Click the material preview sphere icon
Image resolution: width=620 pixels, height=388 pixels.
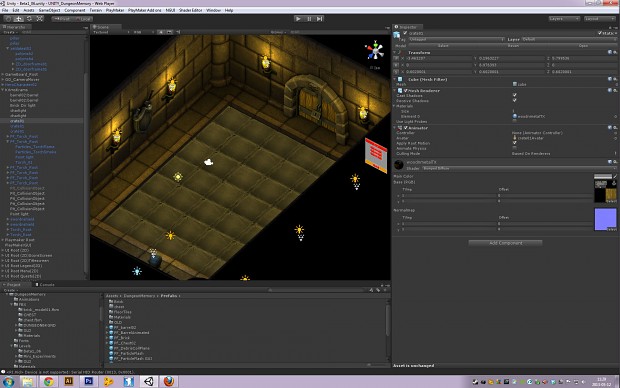click(399, 164)
